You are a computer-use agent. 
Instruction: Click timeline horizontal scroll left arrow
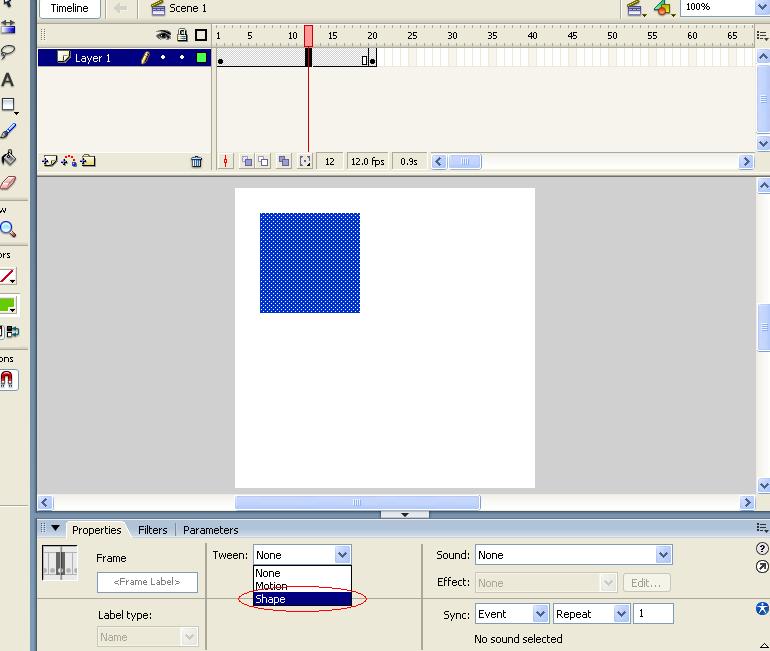pos(439,162)
